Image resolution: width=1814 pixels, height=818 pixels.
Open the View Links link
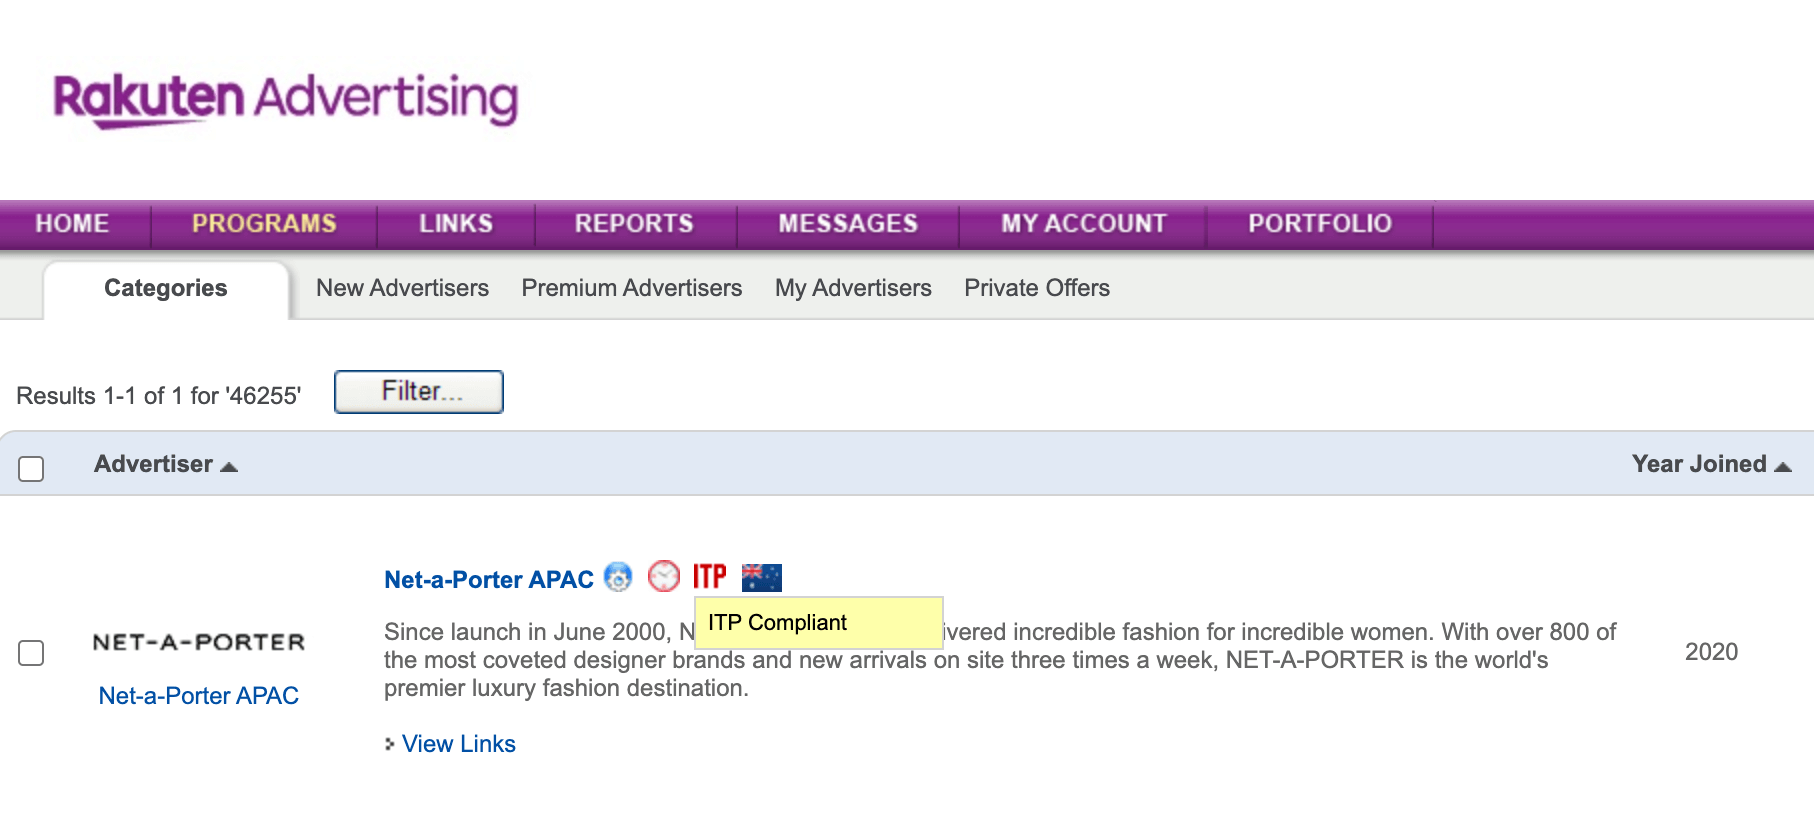click(x=459, y=744)
